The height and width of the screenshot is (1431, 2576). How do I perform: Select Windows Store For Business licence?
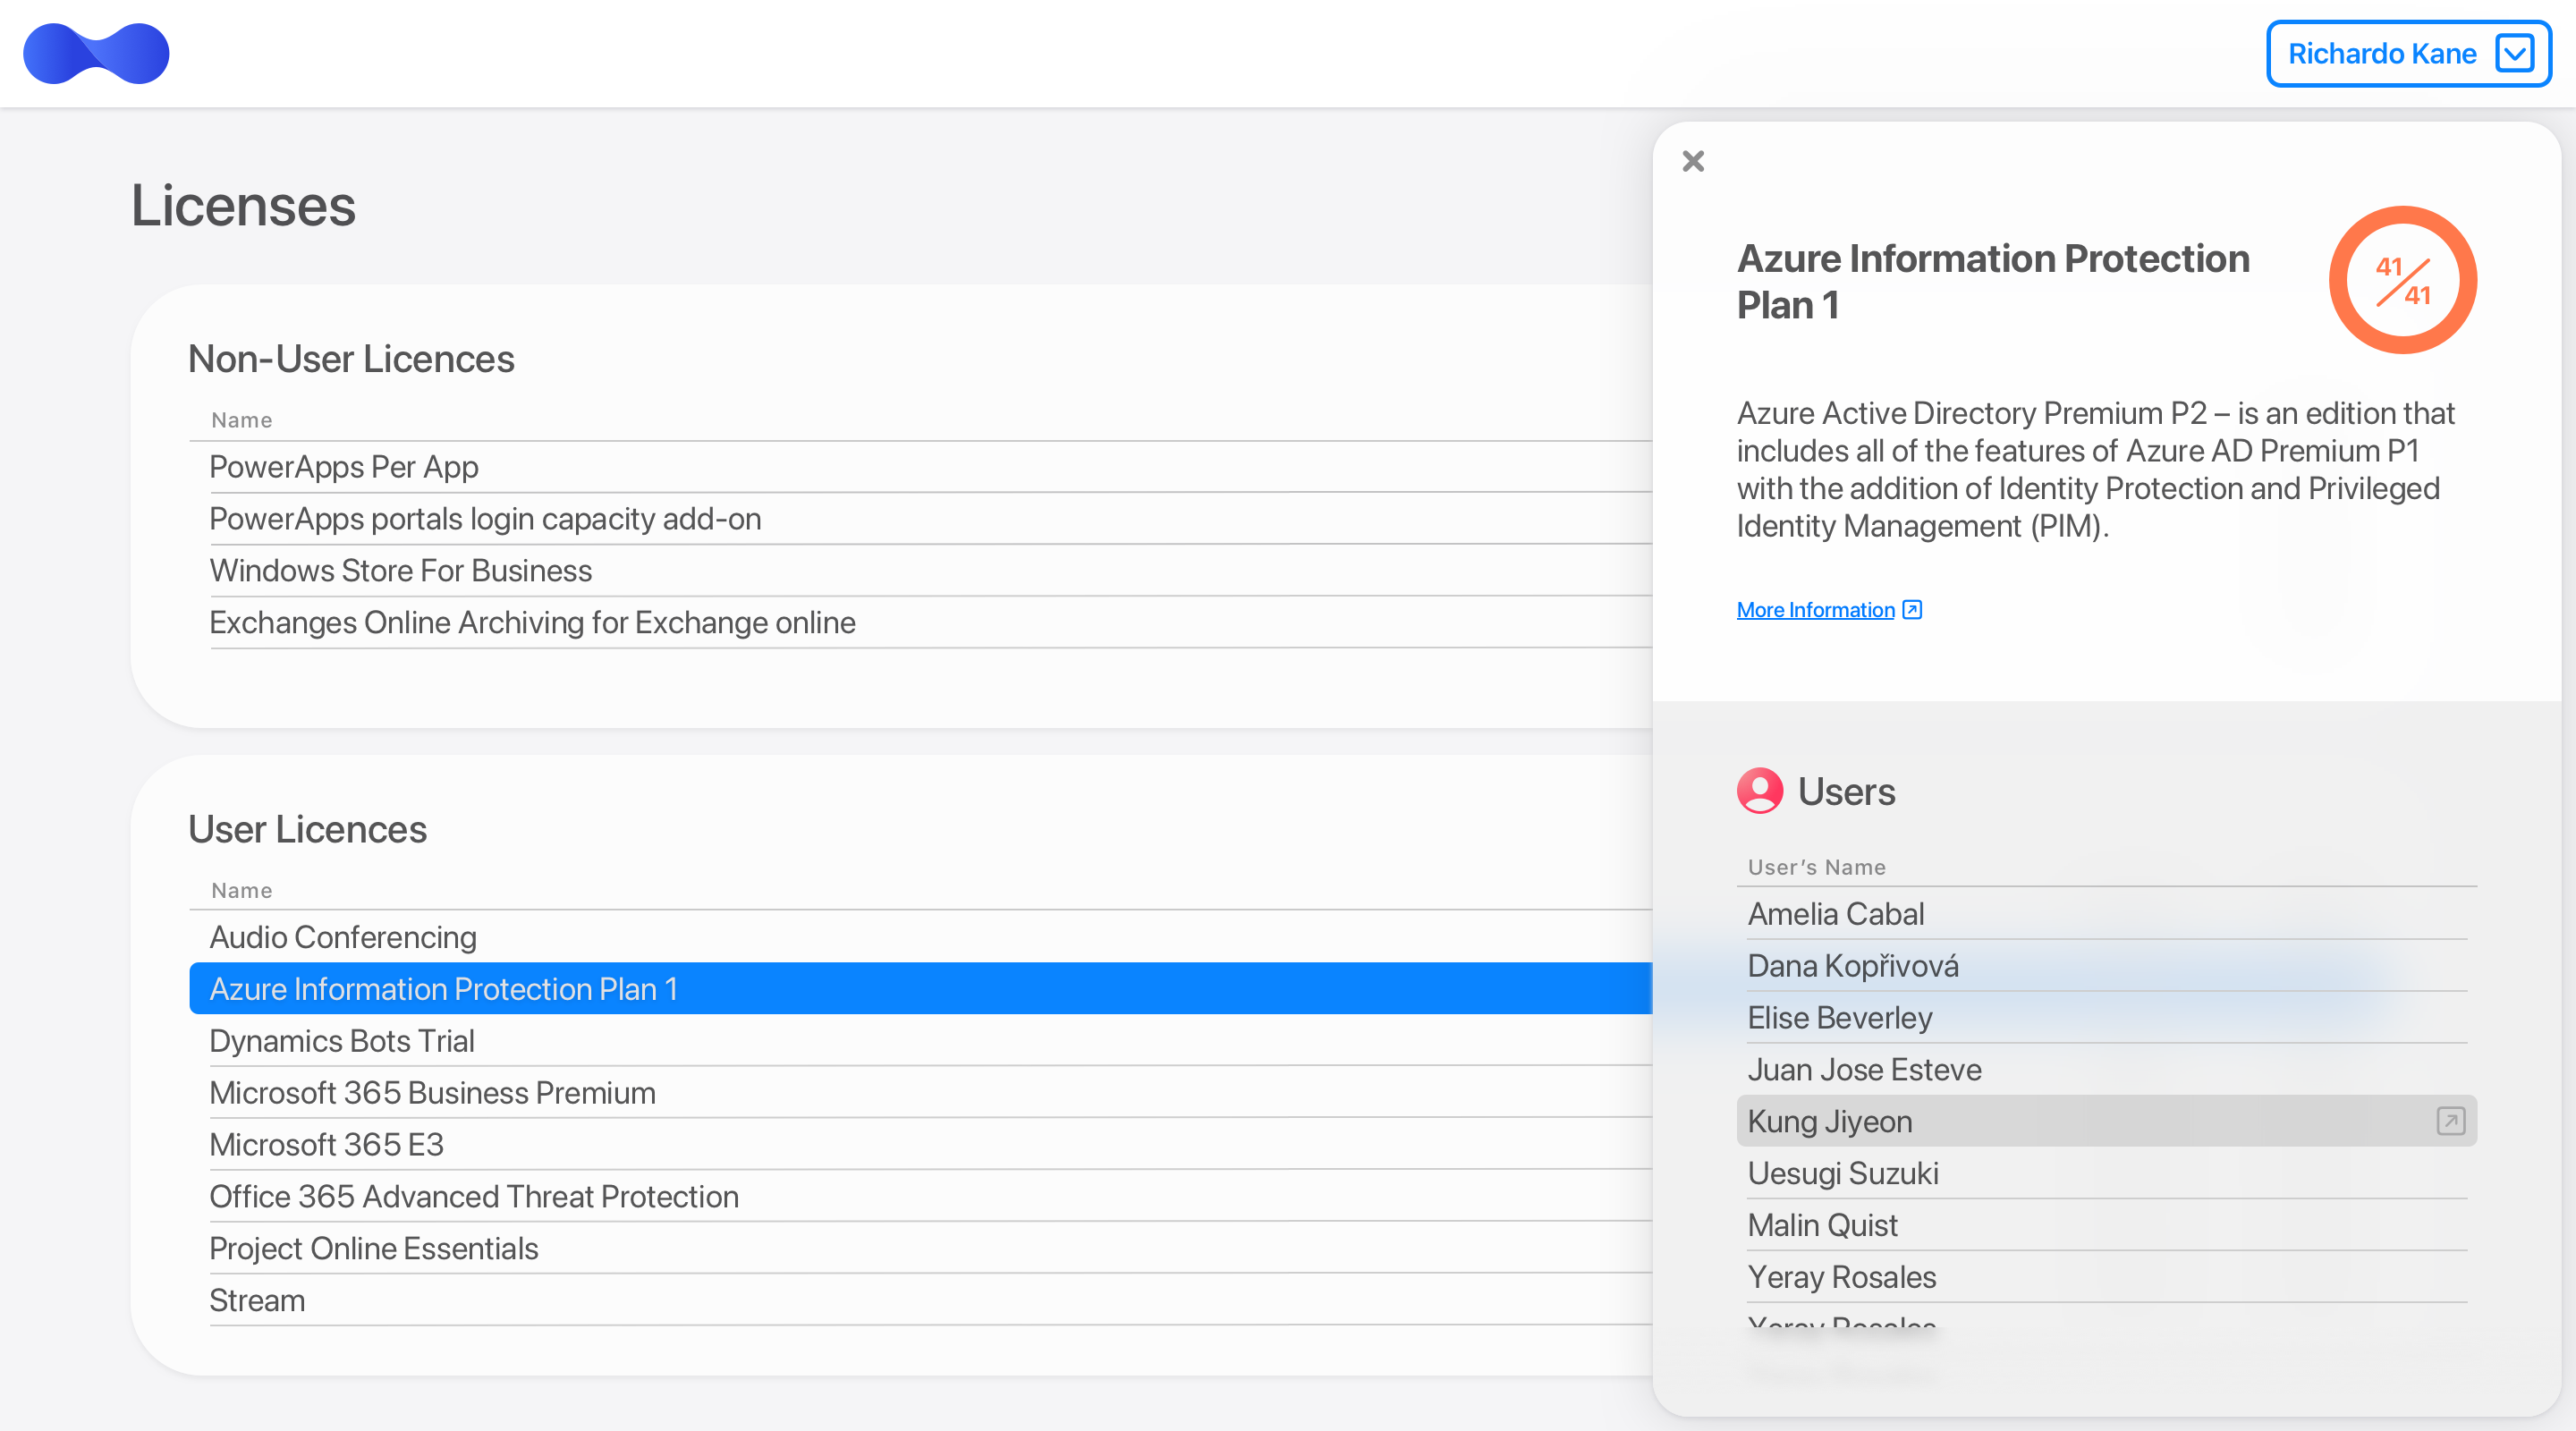coord(920,571)
